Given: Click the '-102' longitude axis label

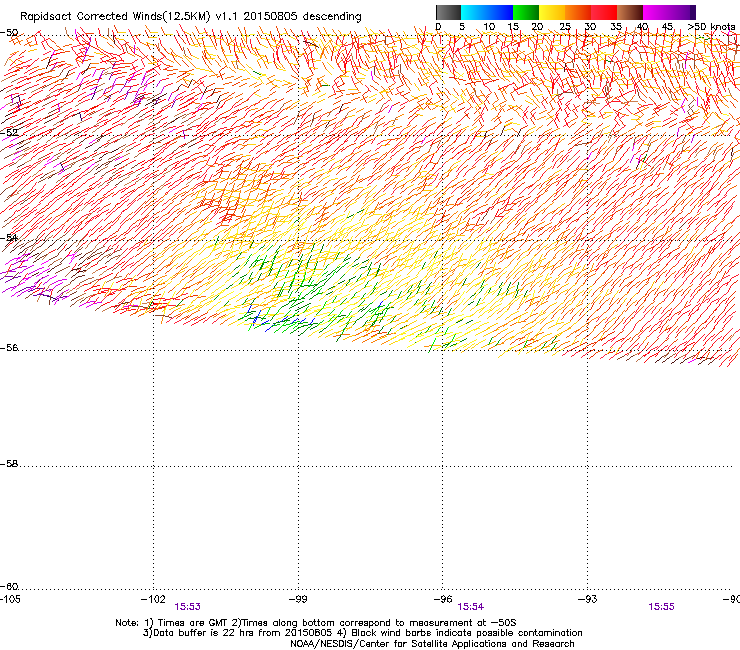Looking at the screenshot, I should point(153,599).
